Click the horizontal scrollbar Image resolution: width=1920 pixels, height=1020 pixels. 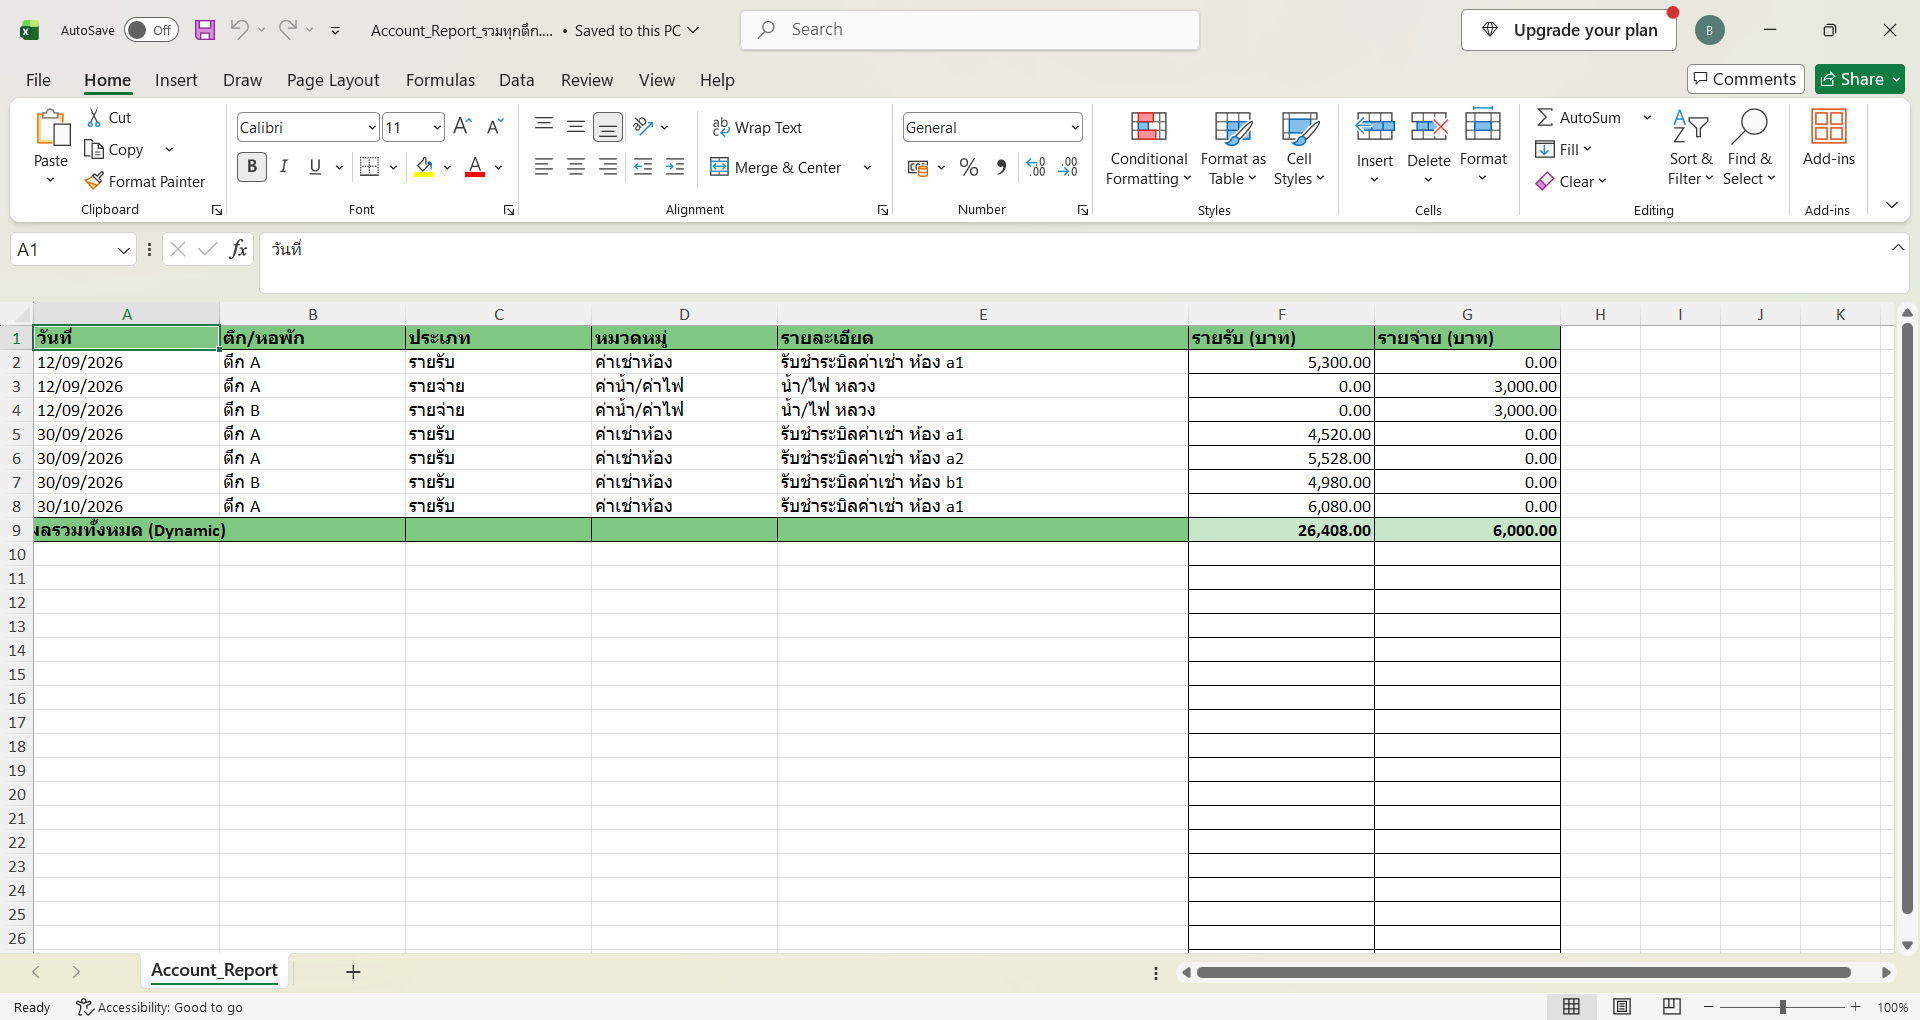click(x=1524, y=972)
